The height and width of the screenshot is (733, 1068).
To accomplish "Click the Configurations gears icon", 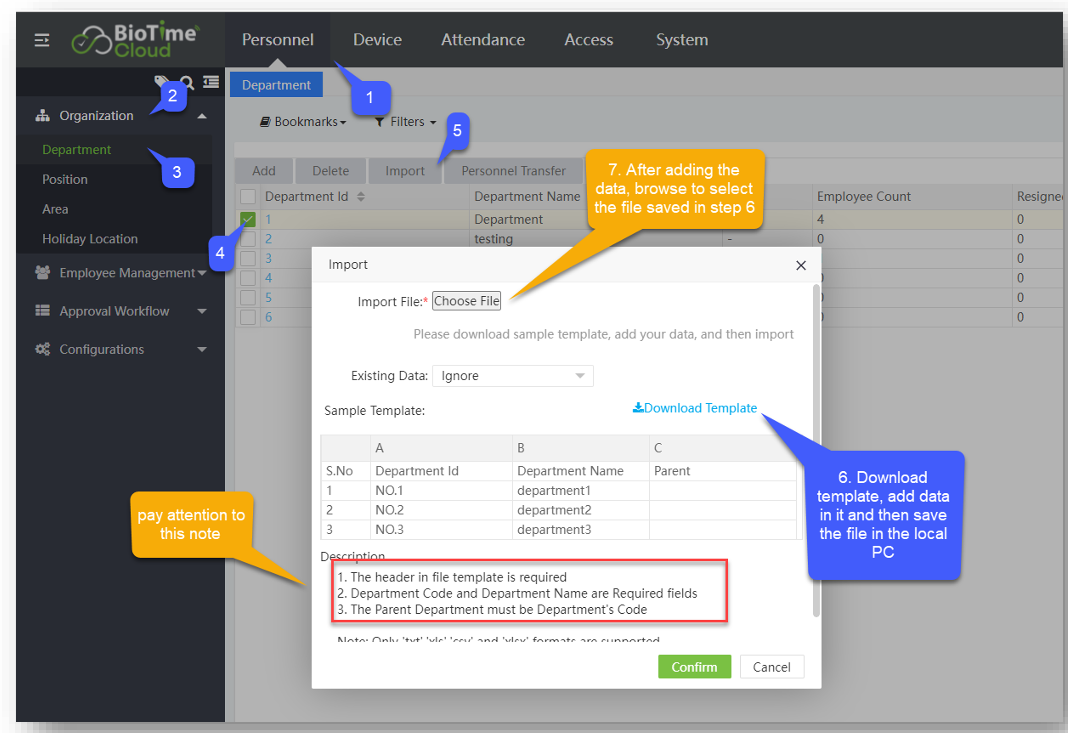I will pyautogui.click(x=43, y=350).
